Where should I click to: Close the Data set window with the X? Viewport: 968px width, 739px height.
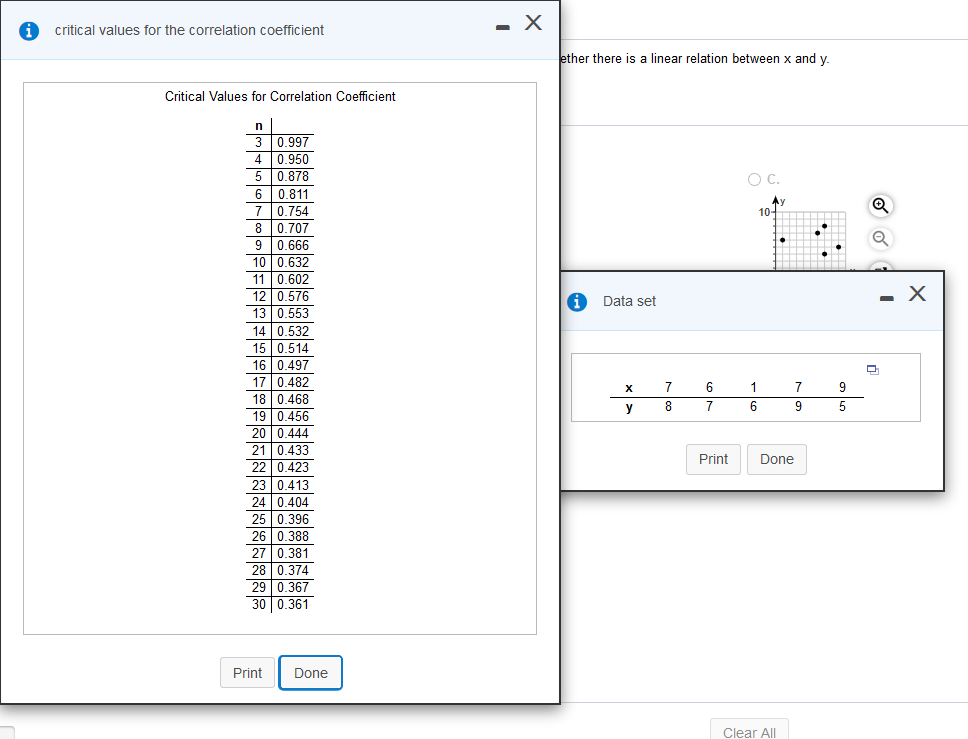(x=917, y=293)
